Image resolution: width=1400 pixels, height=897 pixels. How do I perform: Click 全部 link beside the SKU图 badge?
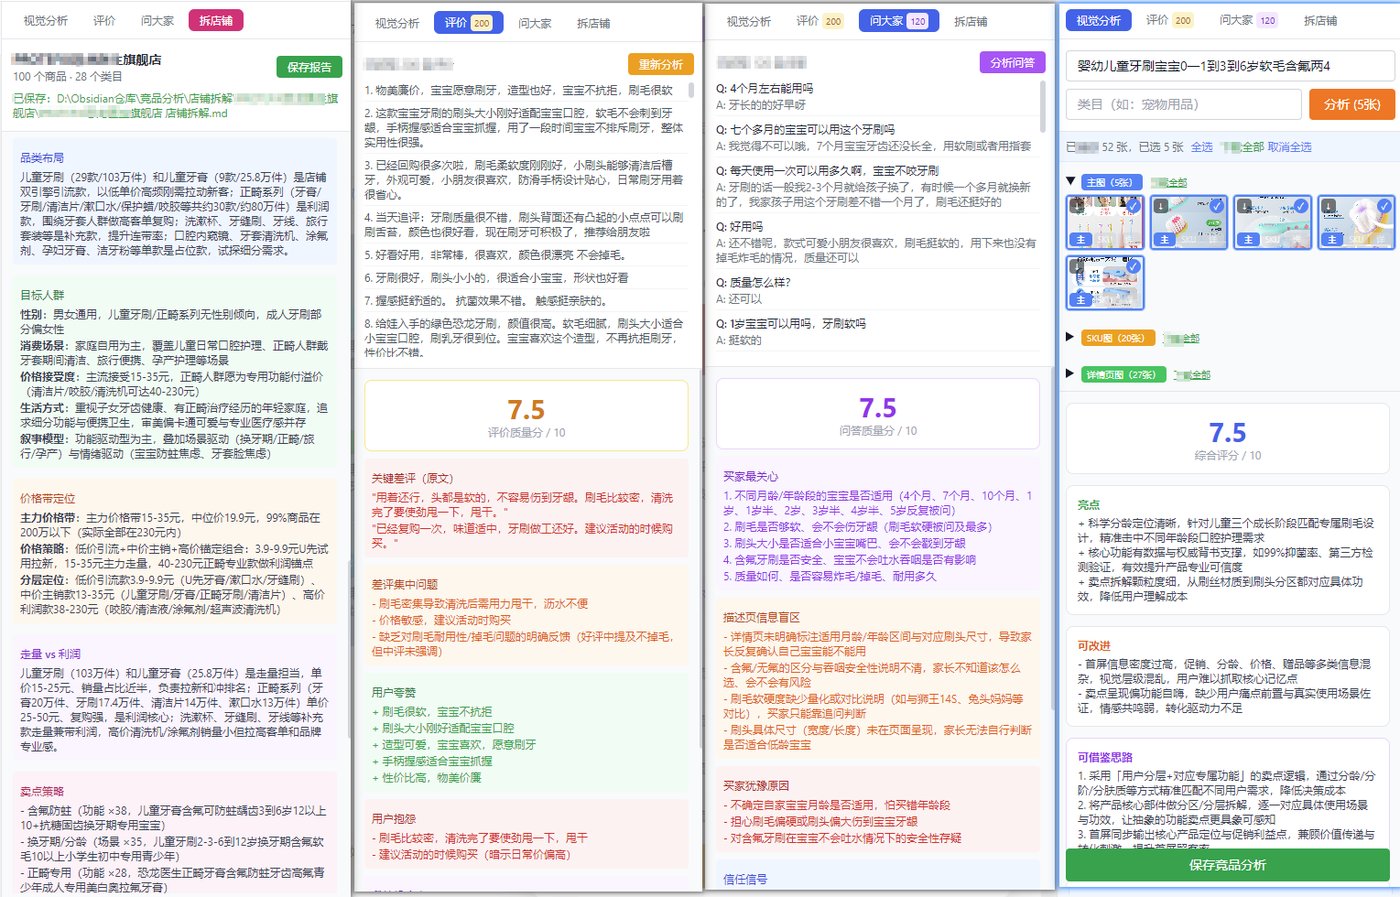[x=1180, y=339]
